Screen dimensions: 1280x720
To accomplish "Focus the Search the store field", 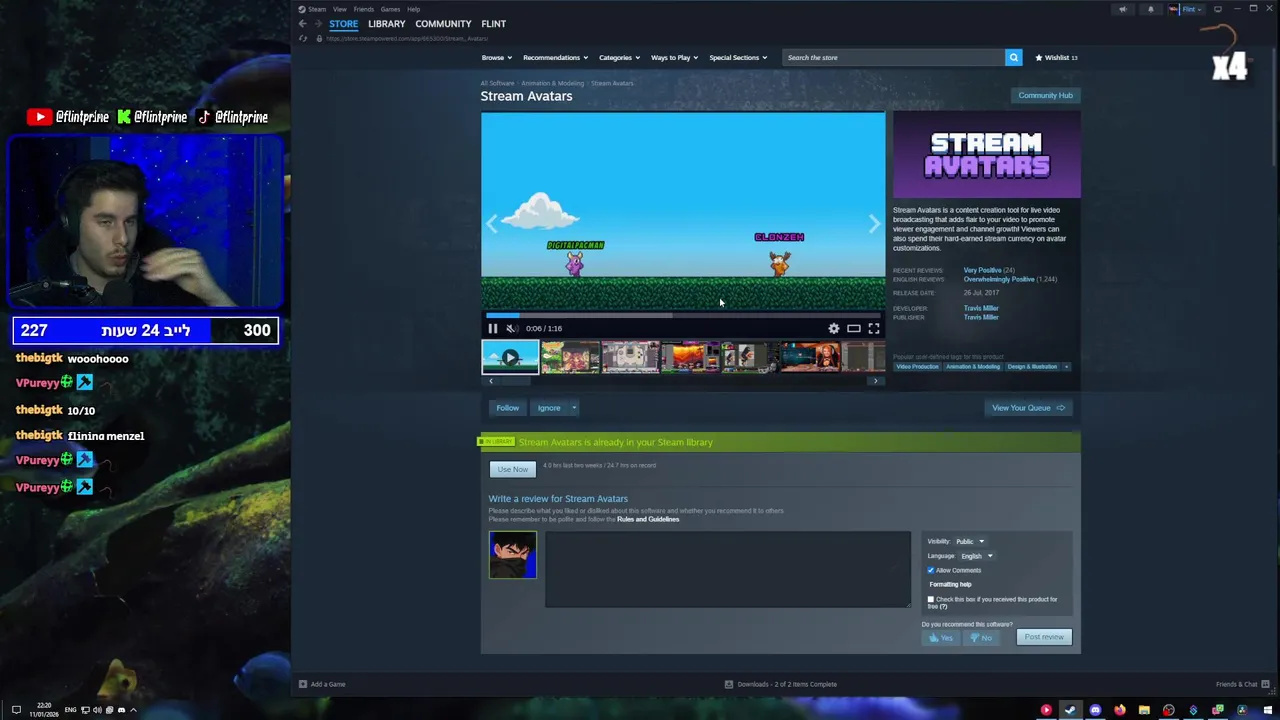I will [x=894, y=57].
